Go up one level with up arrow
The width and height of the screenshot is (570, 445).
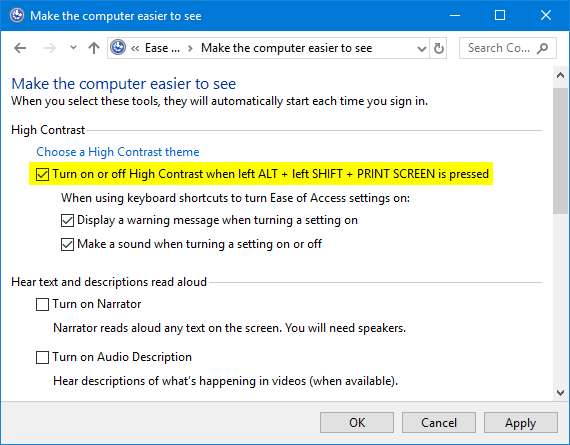pyautogui.click(x=94, y=48)
